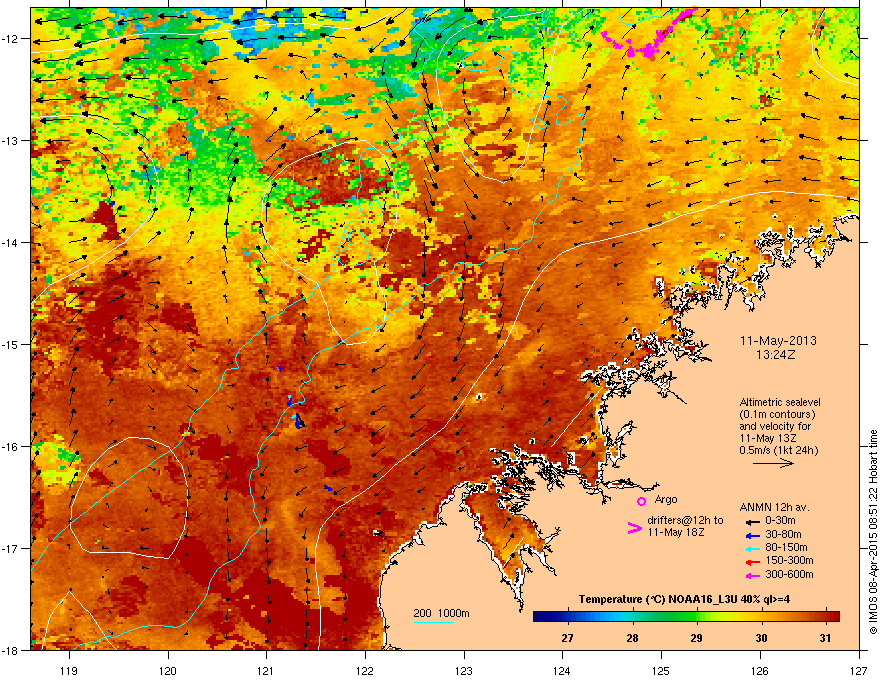This screenshot has height=680, width=880.
Task: Pick the dark blue end of temperature colorbar
Action: click(x=542, y=617)
